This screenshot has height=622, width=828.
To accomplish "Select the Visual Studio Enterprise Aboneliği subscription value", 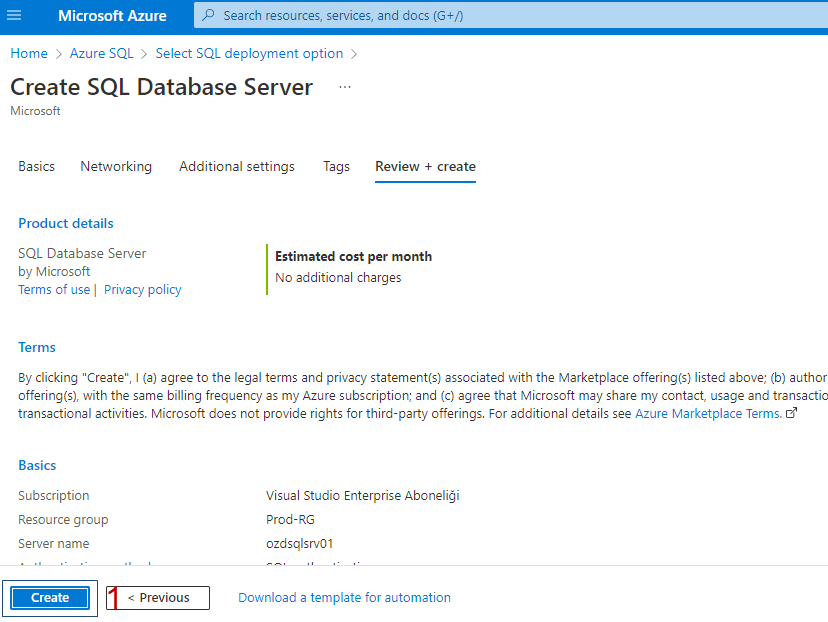I will coord(363,495).
